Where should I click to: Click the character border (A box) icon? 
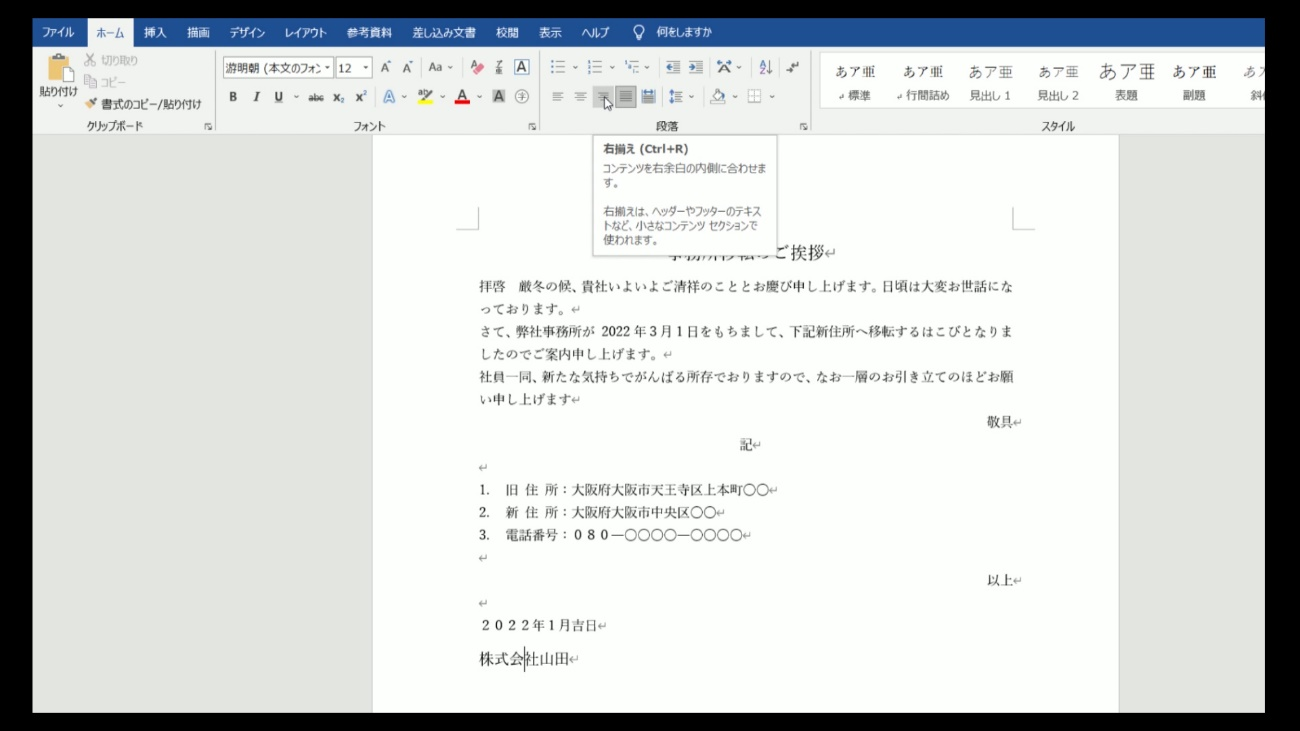[x=521, y=68]
